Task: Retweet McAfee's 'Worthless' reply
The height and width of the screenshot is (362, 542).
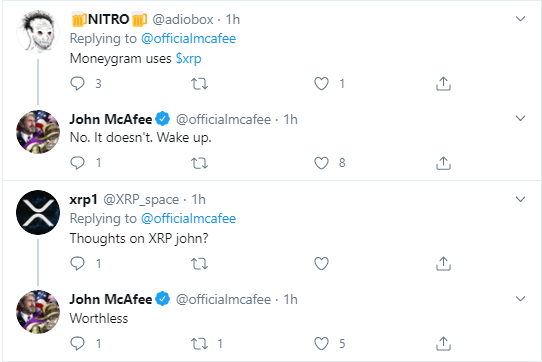Action: 199,343
